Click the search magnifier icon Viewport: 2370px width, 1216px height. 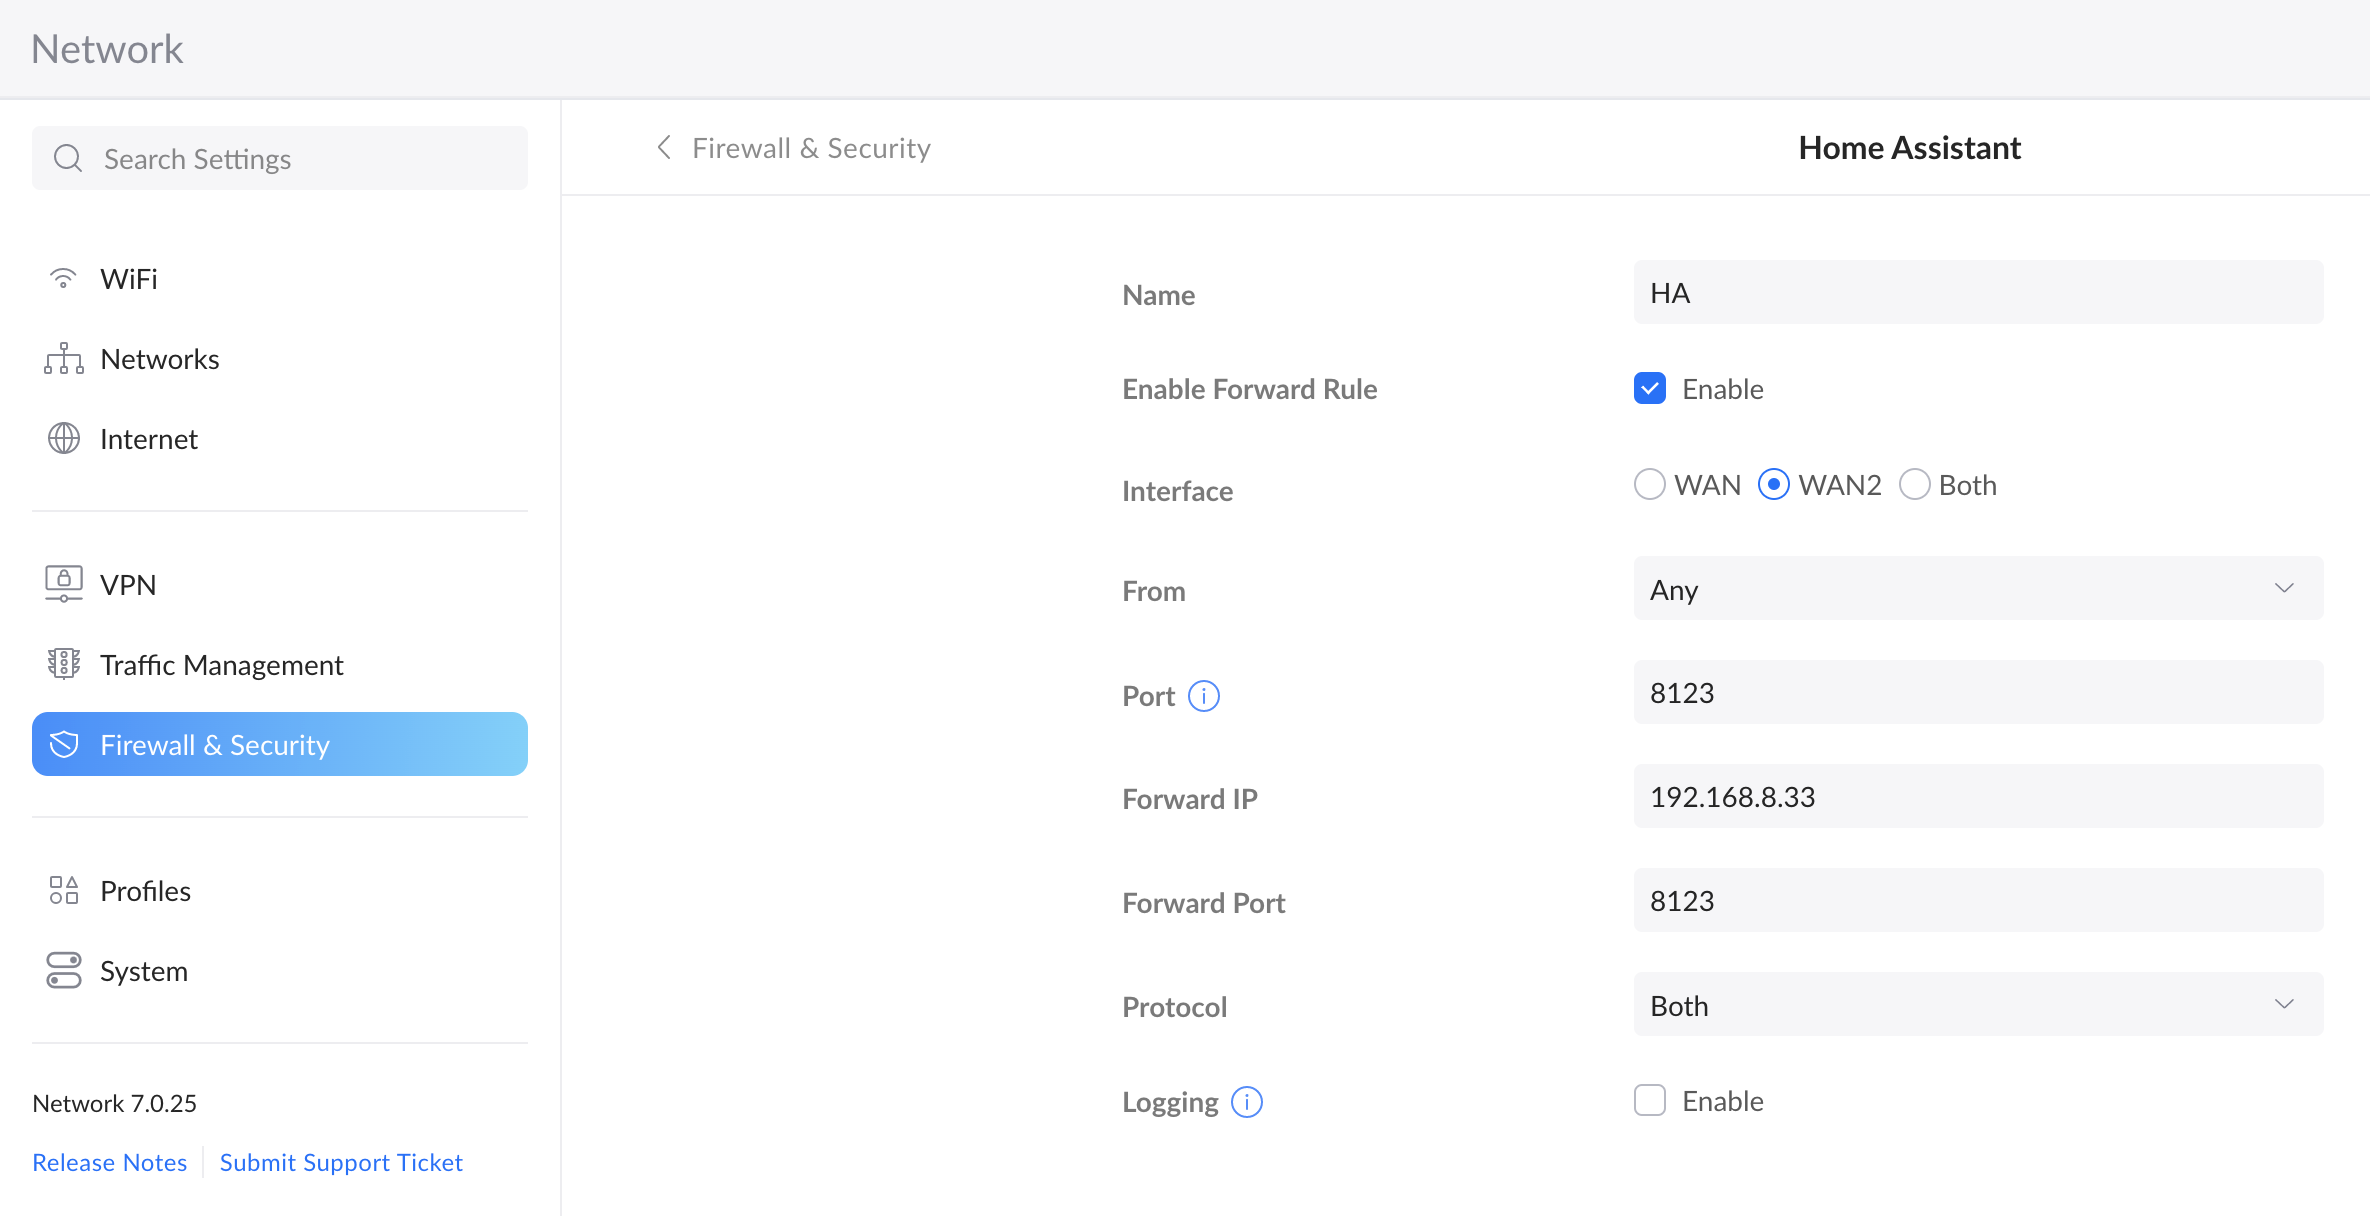pos(68,158)
